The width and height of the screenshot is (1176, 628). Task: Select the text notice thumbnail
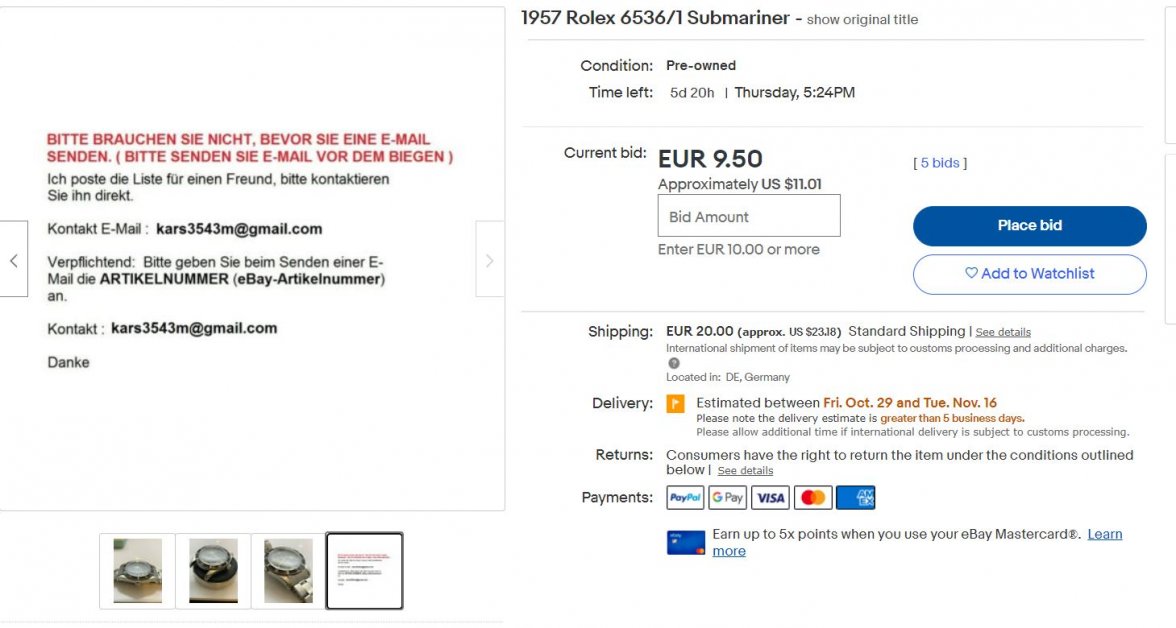pyautogui.click(x=364, y=571)
